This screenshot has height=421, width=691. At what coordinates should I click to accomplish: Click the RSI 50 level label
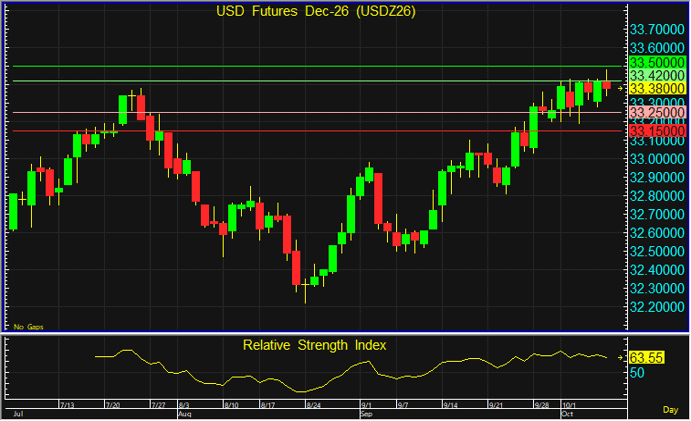[637, 373]
